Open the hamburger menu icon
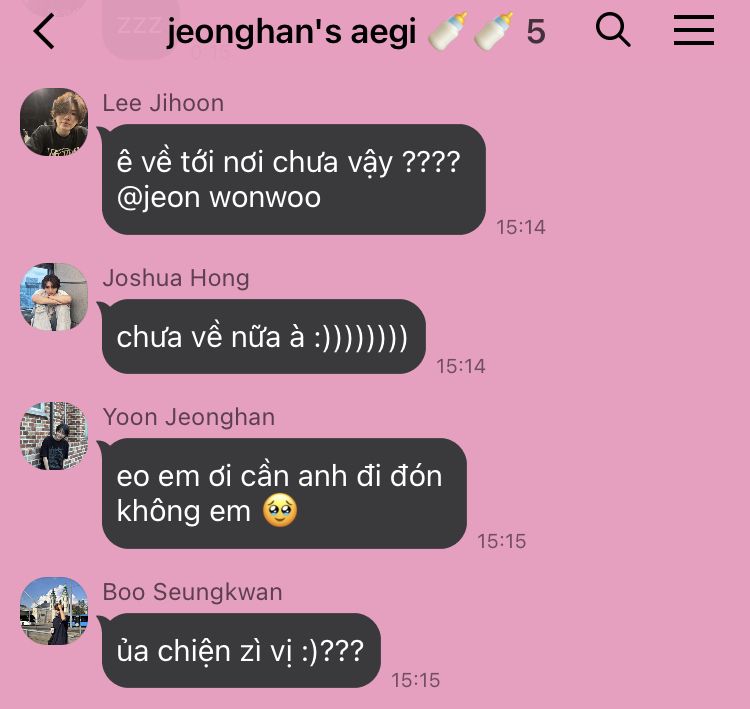Image resolution: width=750 pixels, height=709 pixels. coord(694,30)
